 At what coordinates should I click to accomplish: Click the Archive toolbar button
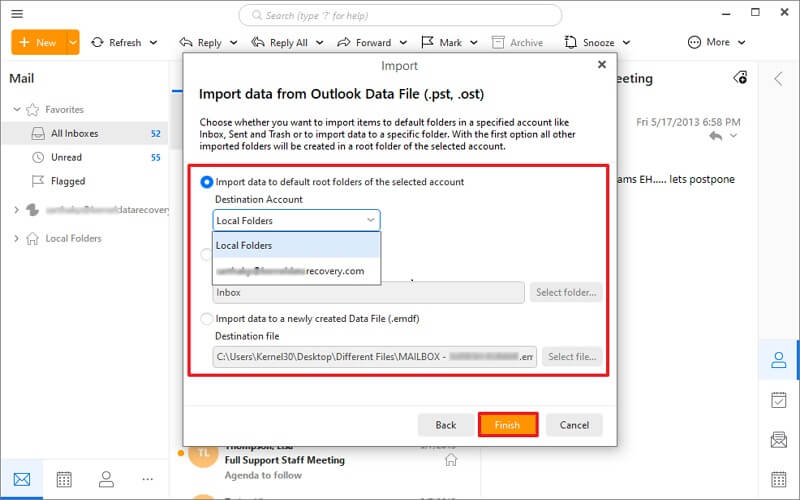coord(517,42)
